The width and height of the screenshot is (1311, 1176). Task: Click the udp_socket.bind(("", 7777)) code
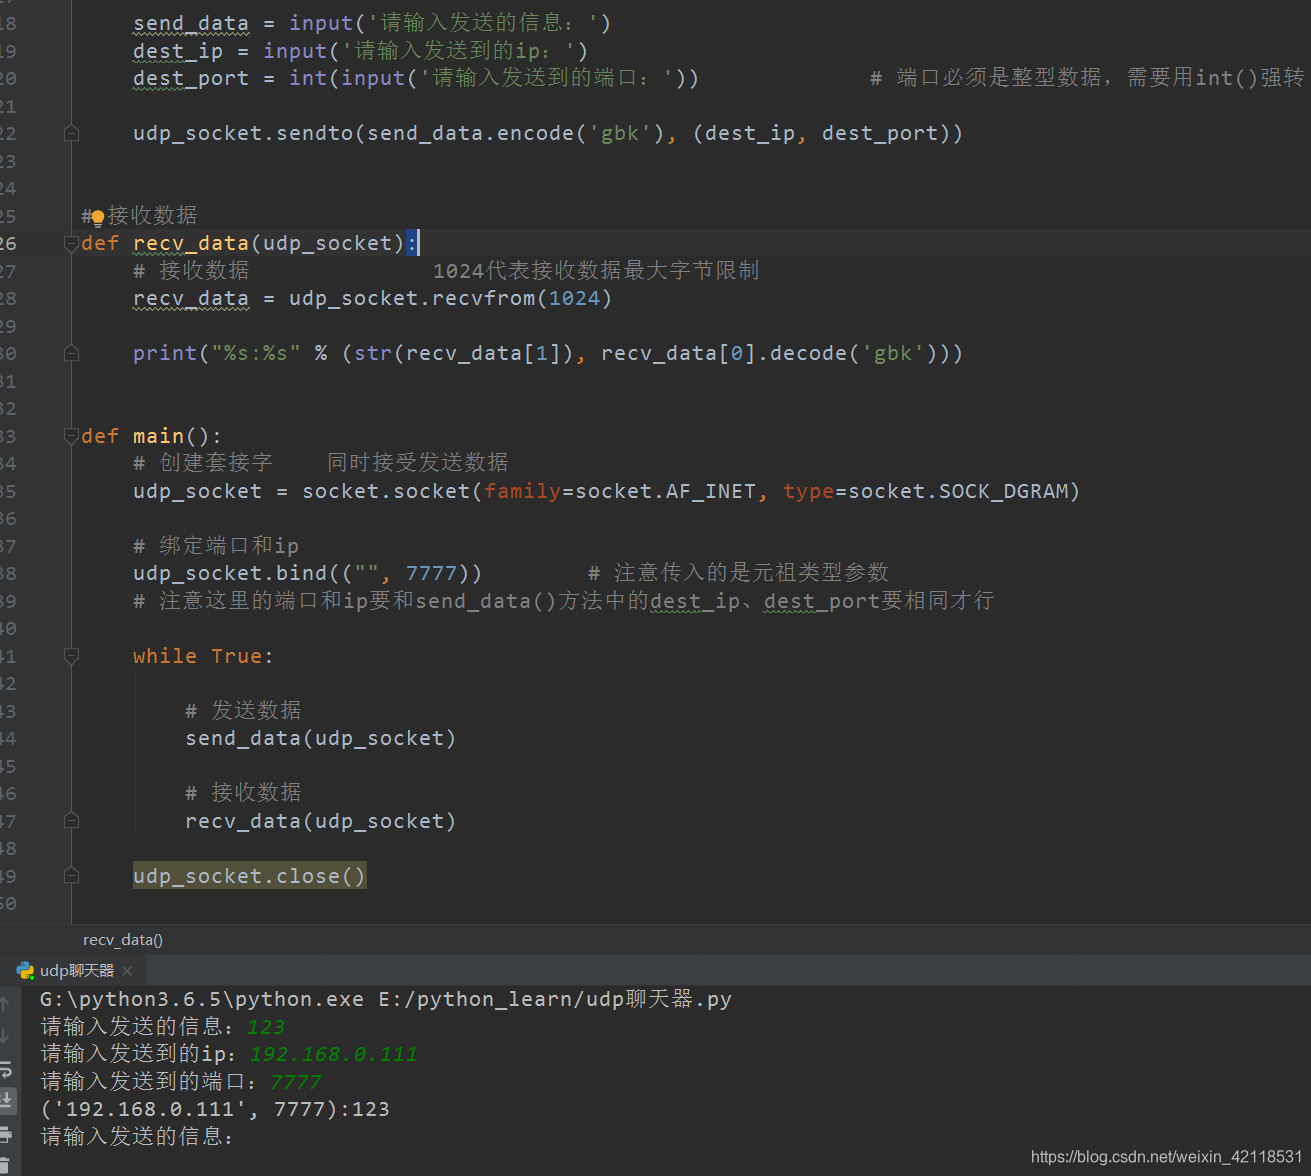307,573
